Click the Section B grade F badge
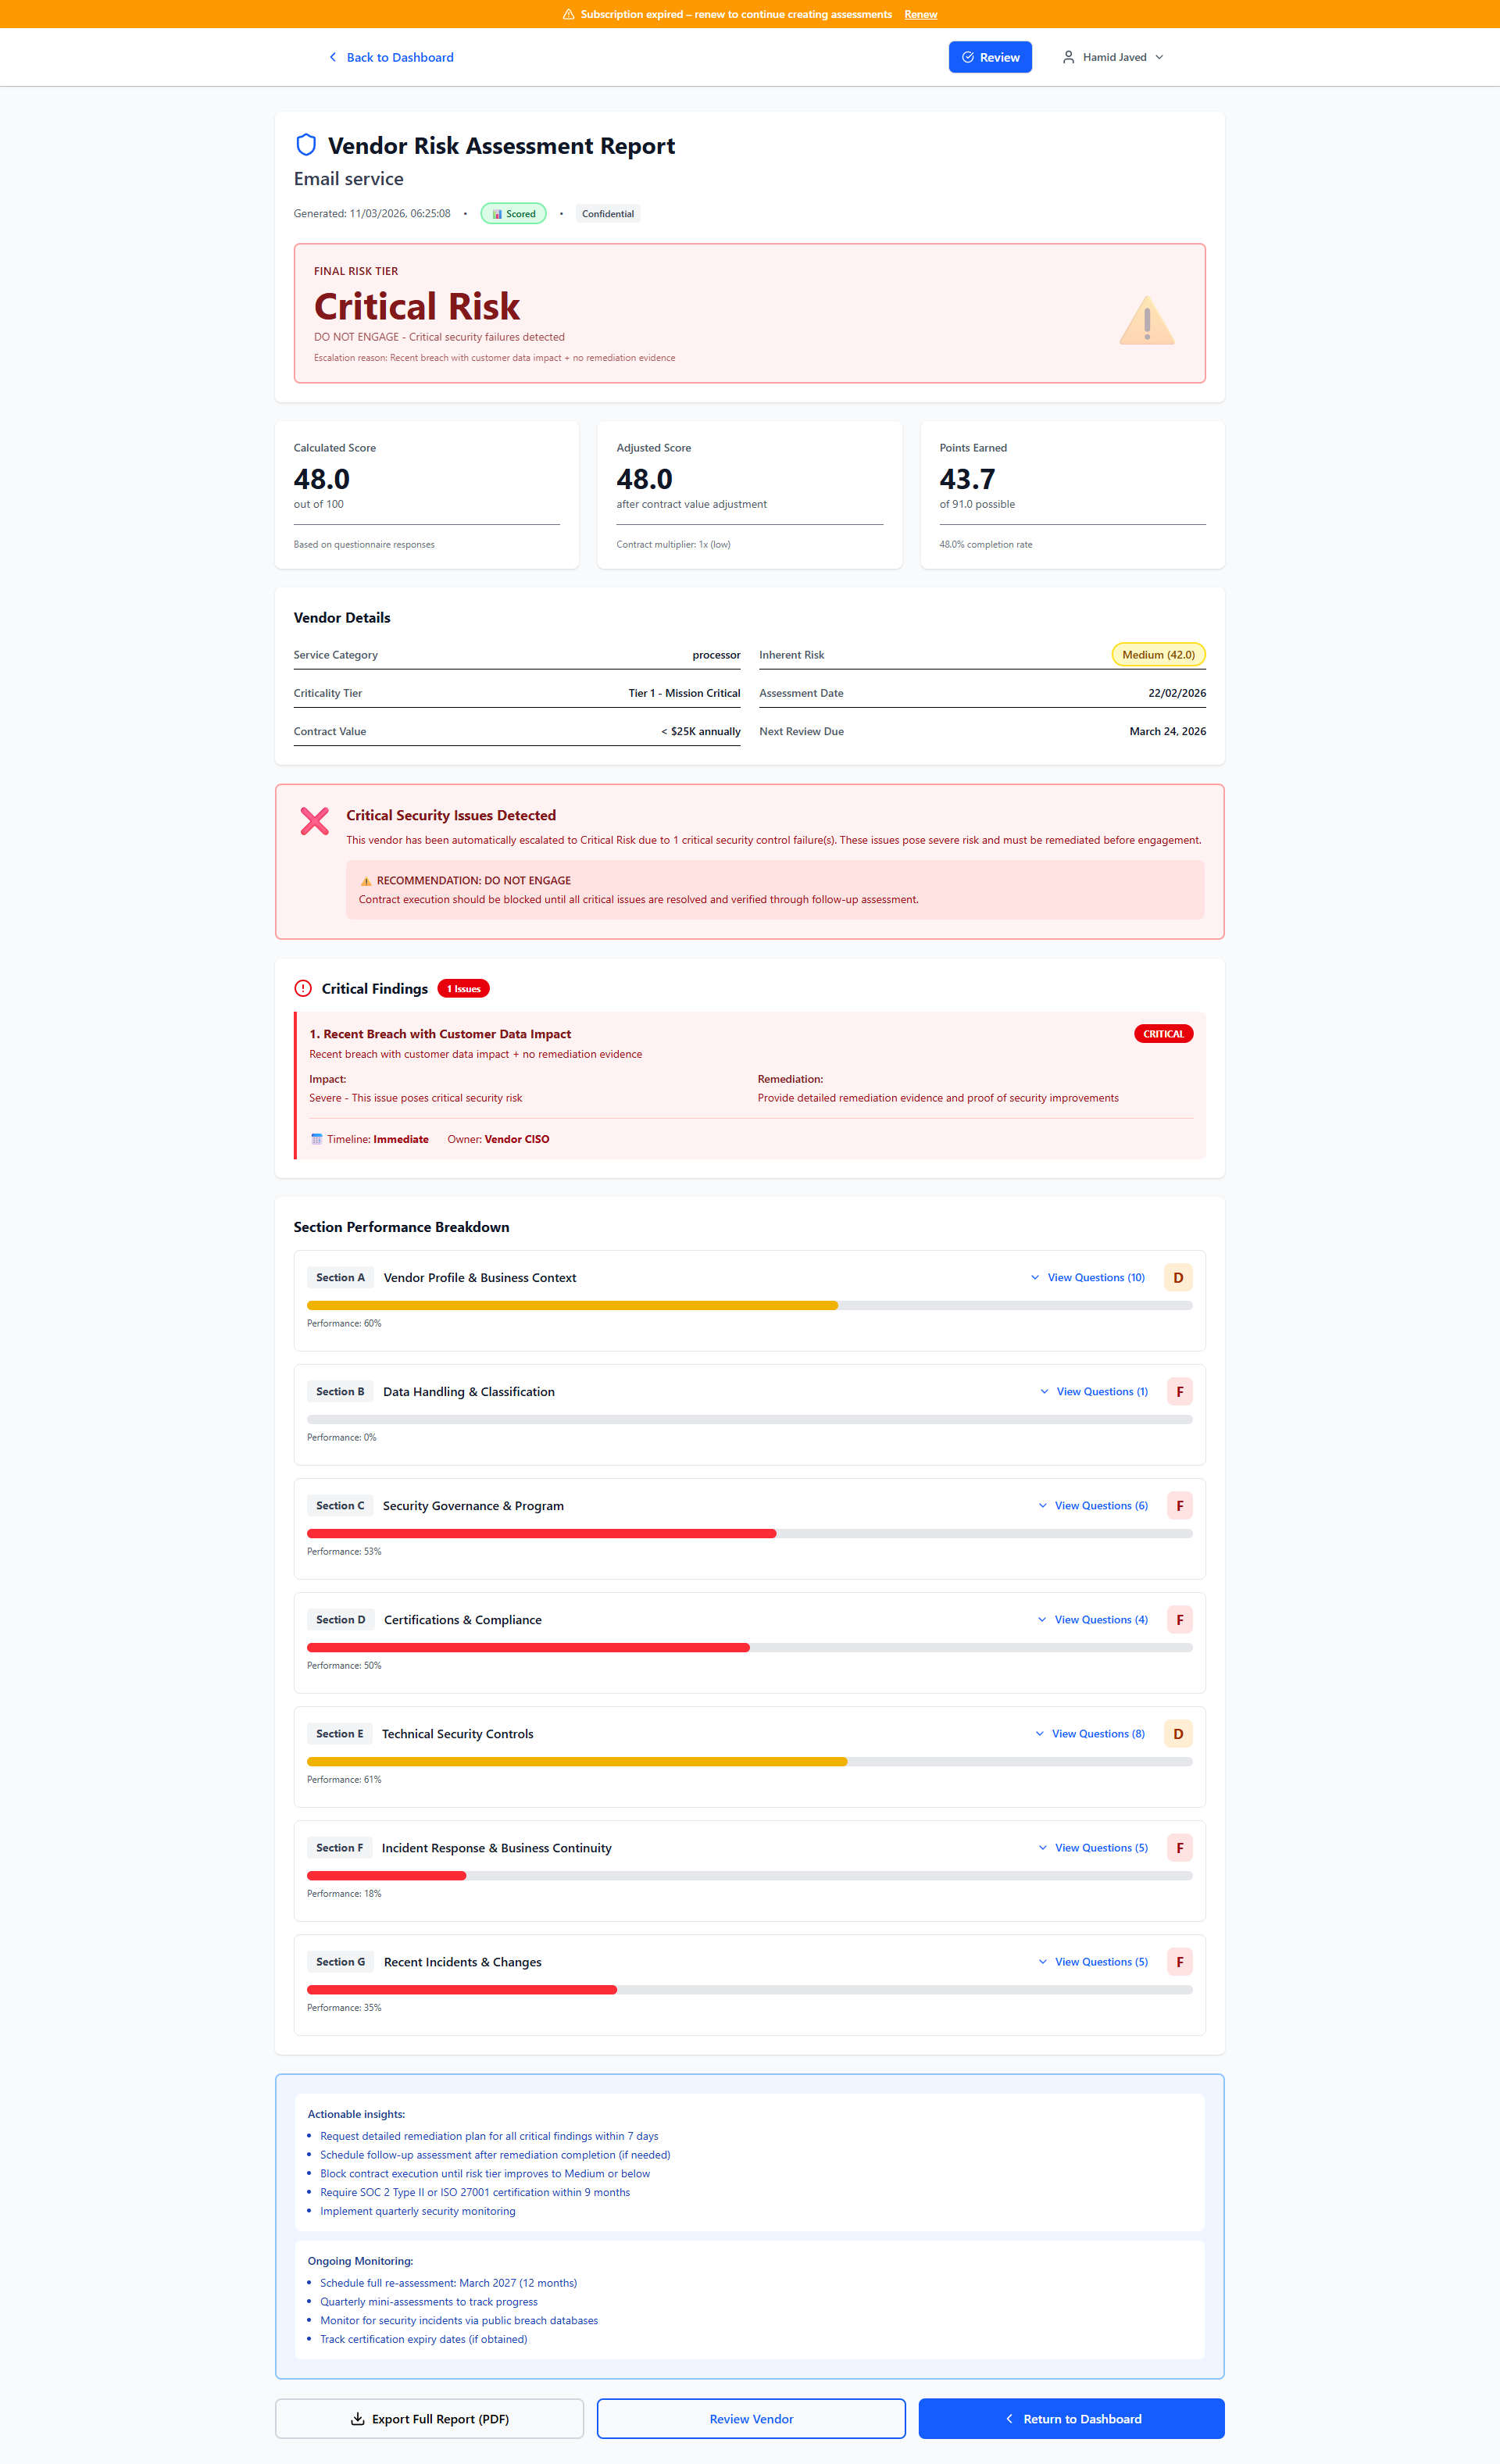The height and width of the screenshot is (2464, 1500). 1179,1391
